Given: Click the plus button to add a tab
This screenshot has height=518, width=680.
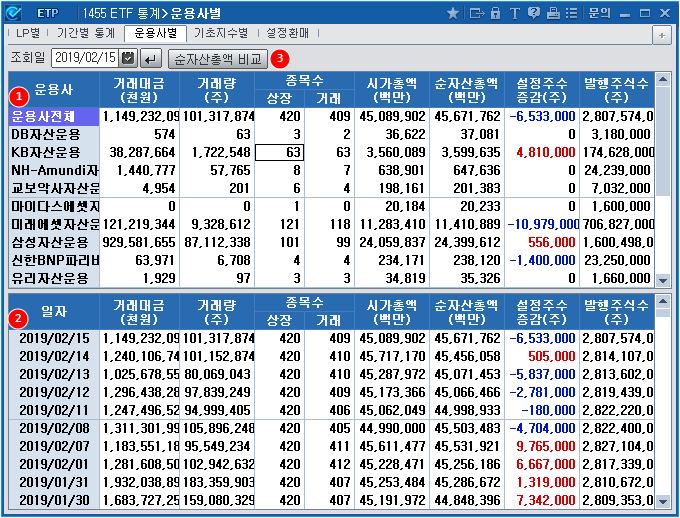Looking at the screenshot, I should point(661,35).
